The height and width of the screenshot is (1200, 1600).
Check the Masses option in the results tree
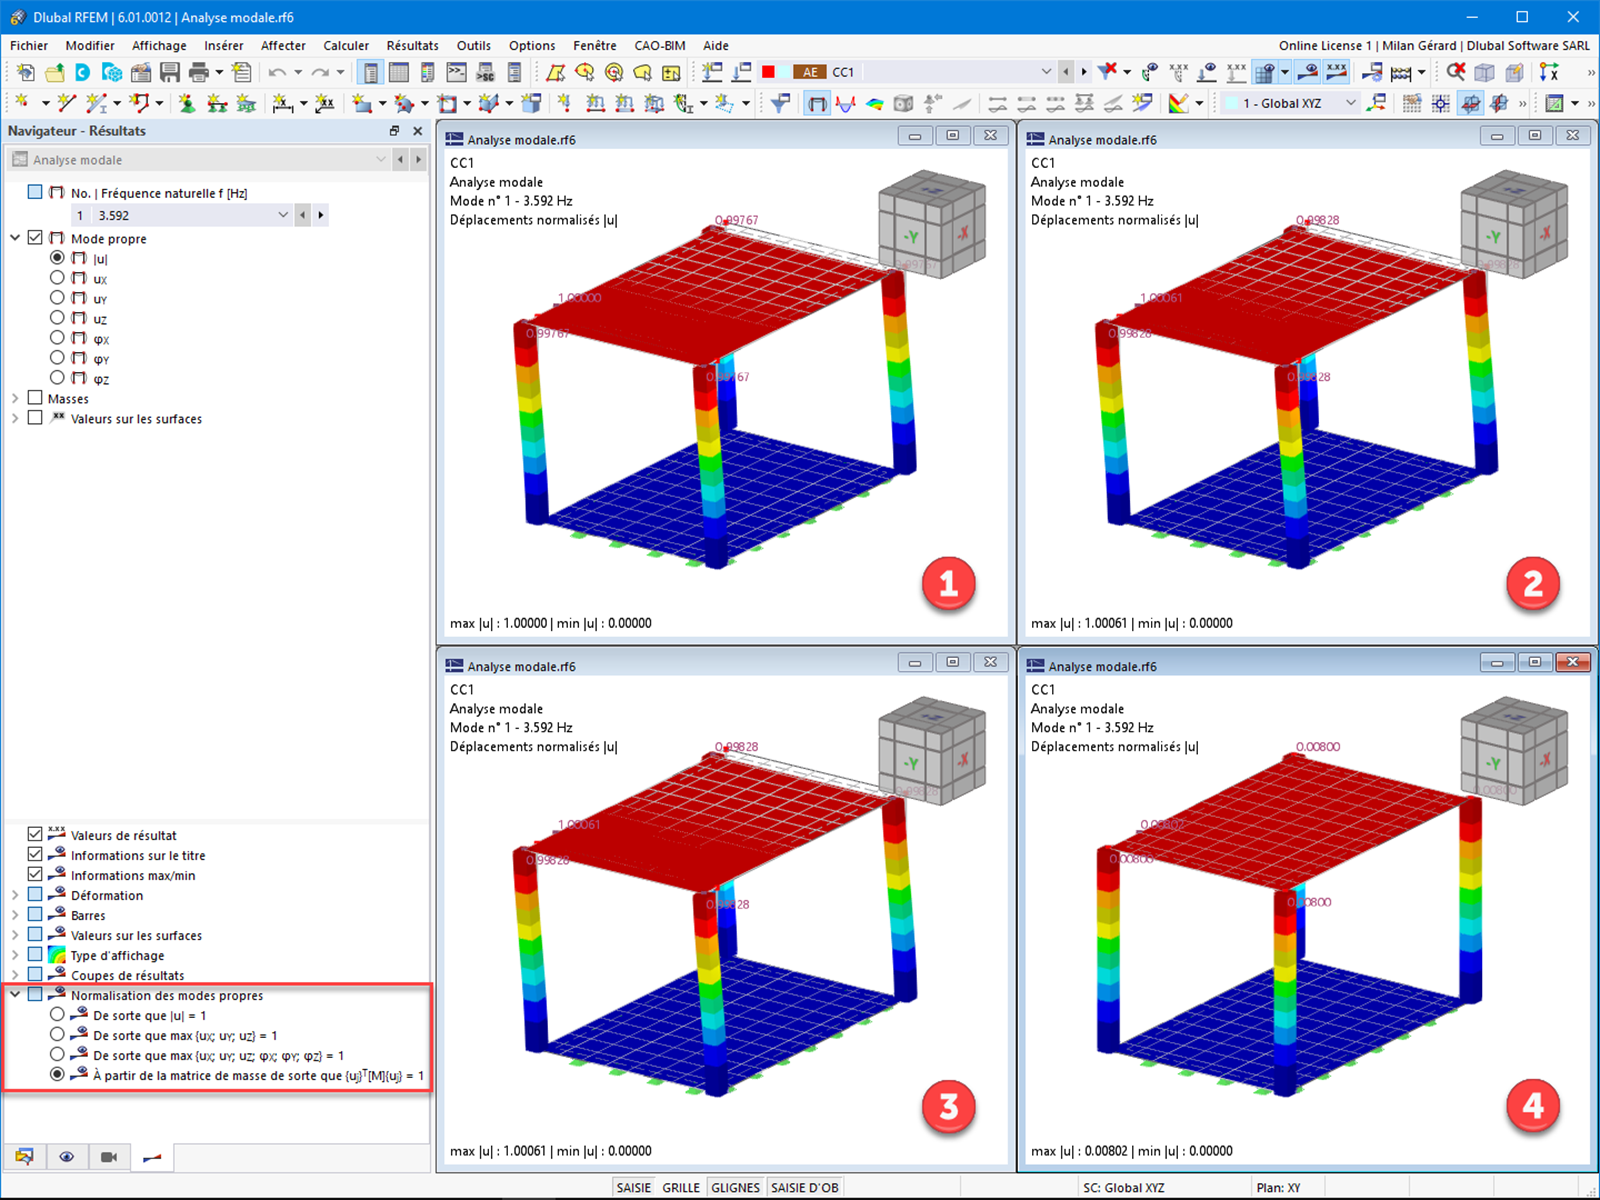tap(36, 398)
